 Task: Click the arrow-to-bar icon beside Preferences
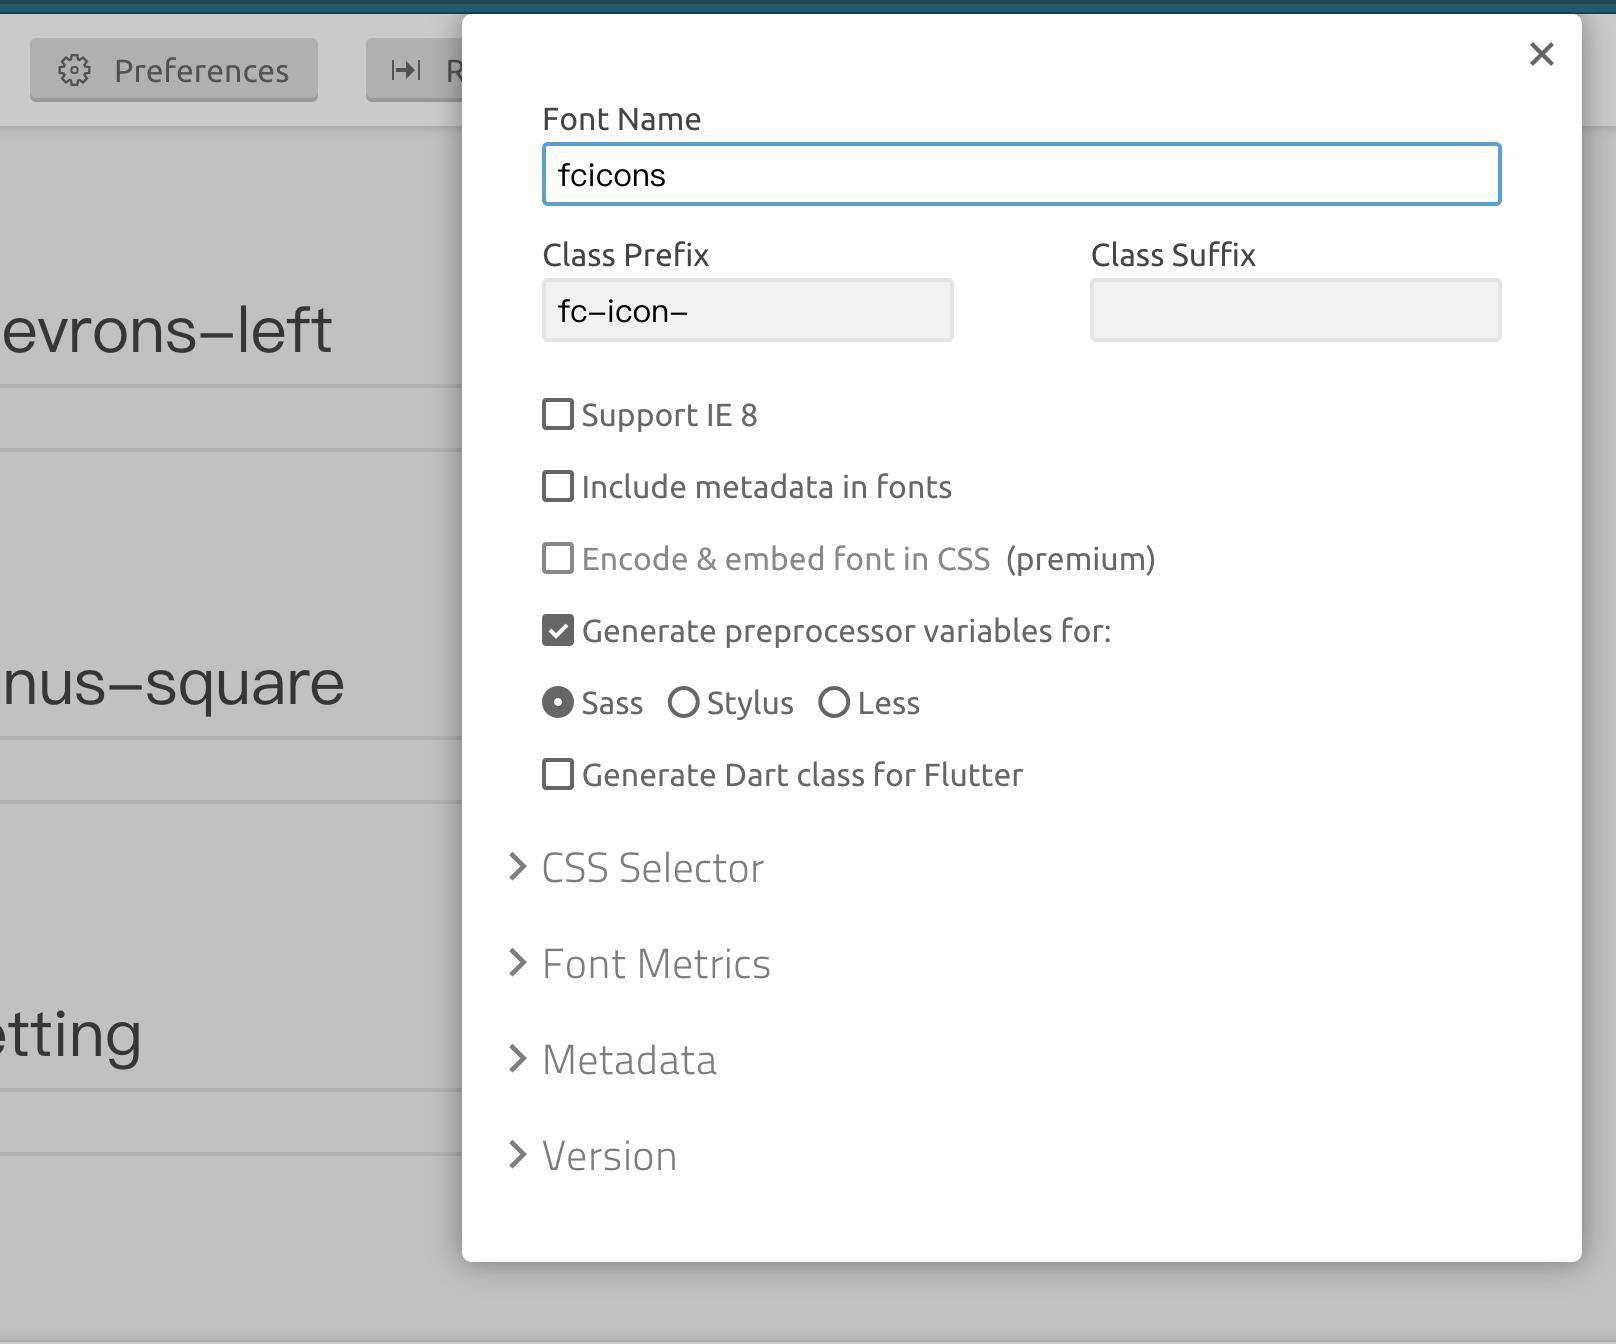pos(406,70)
